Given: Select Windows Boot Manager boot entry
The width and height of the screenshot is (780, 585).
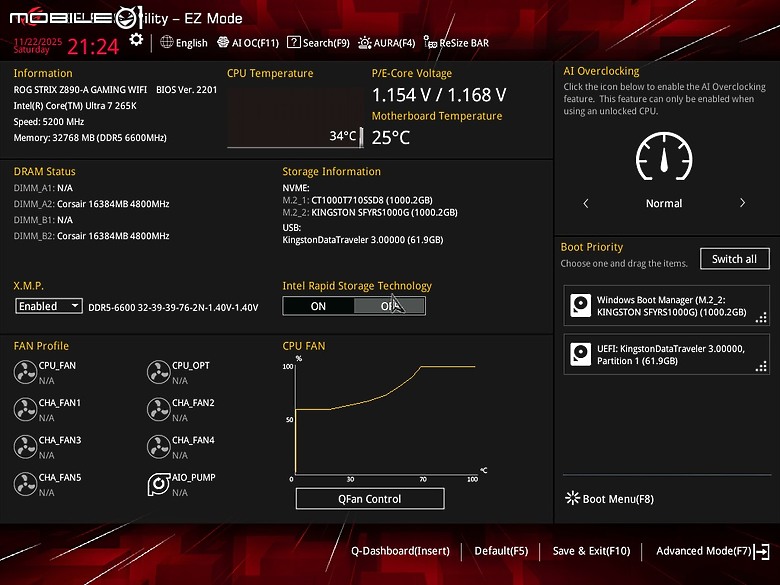Looking at the screenshot, I should [x=666, y=306].
